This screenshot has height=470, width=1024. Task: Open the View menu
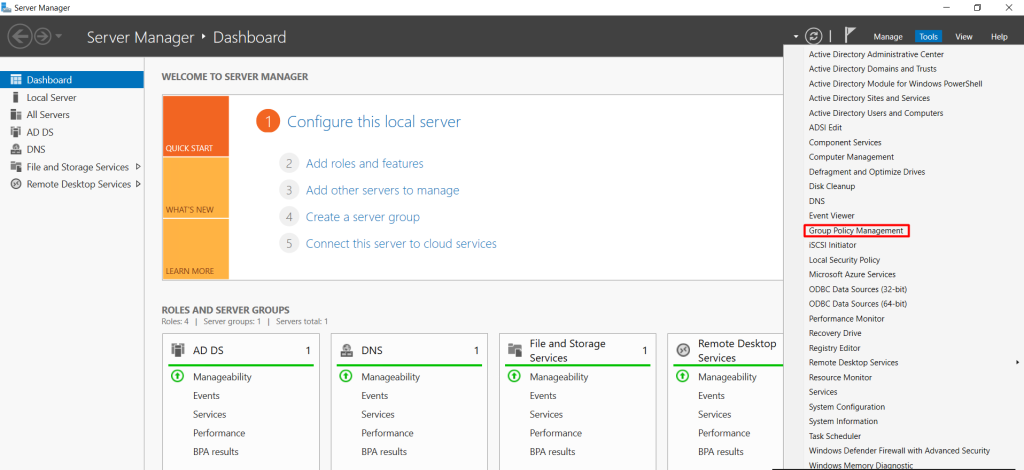(x=964, y=37)
